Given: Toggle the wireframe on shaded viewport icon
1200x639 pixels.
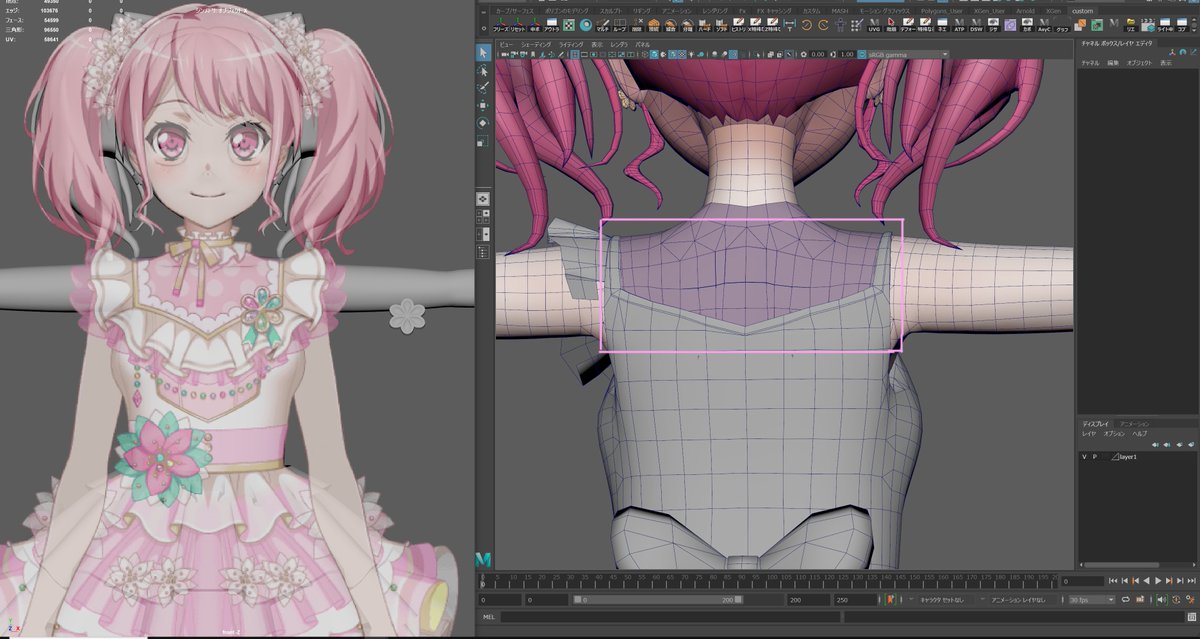Looking at the screenshot, I should (x=673, y=55).
